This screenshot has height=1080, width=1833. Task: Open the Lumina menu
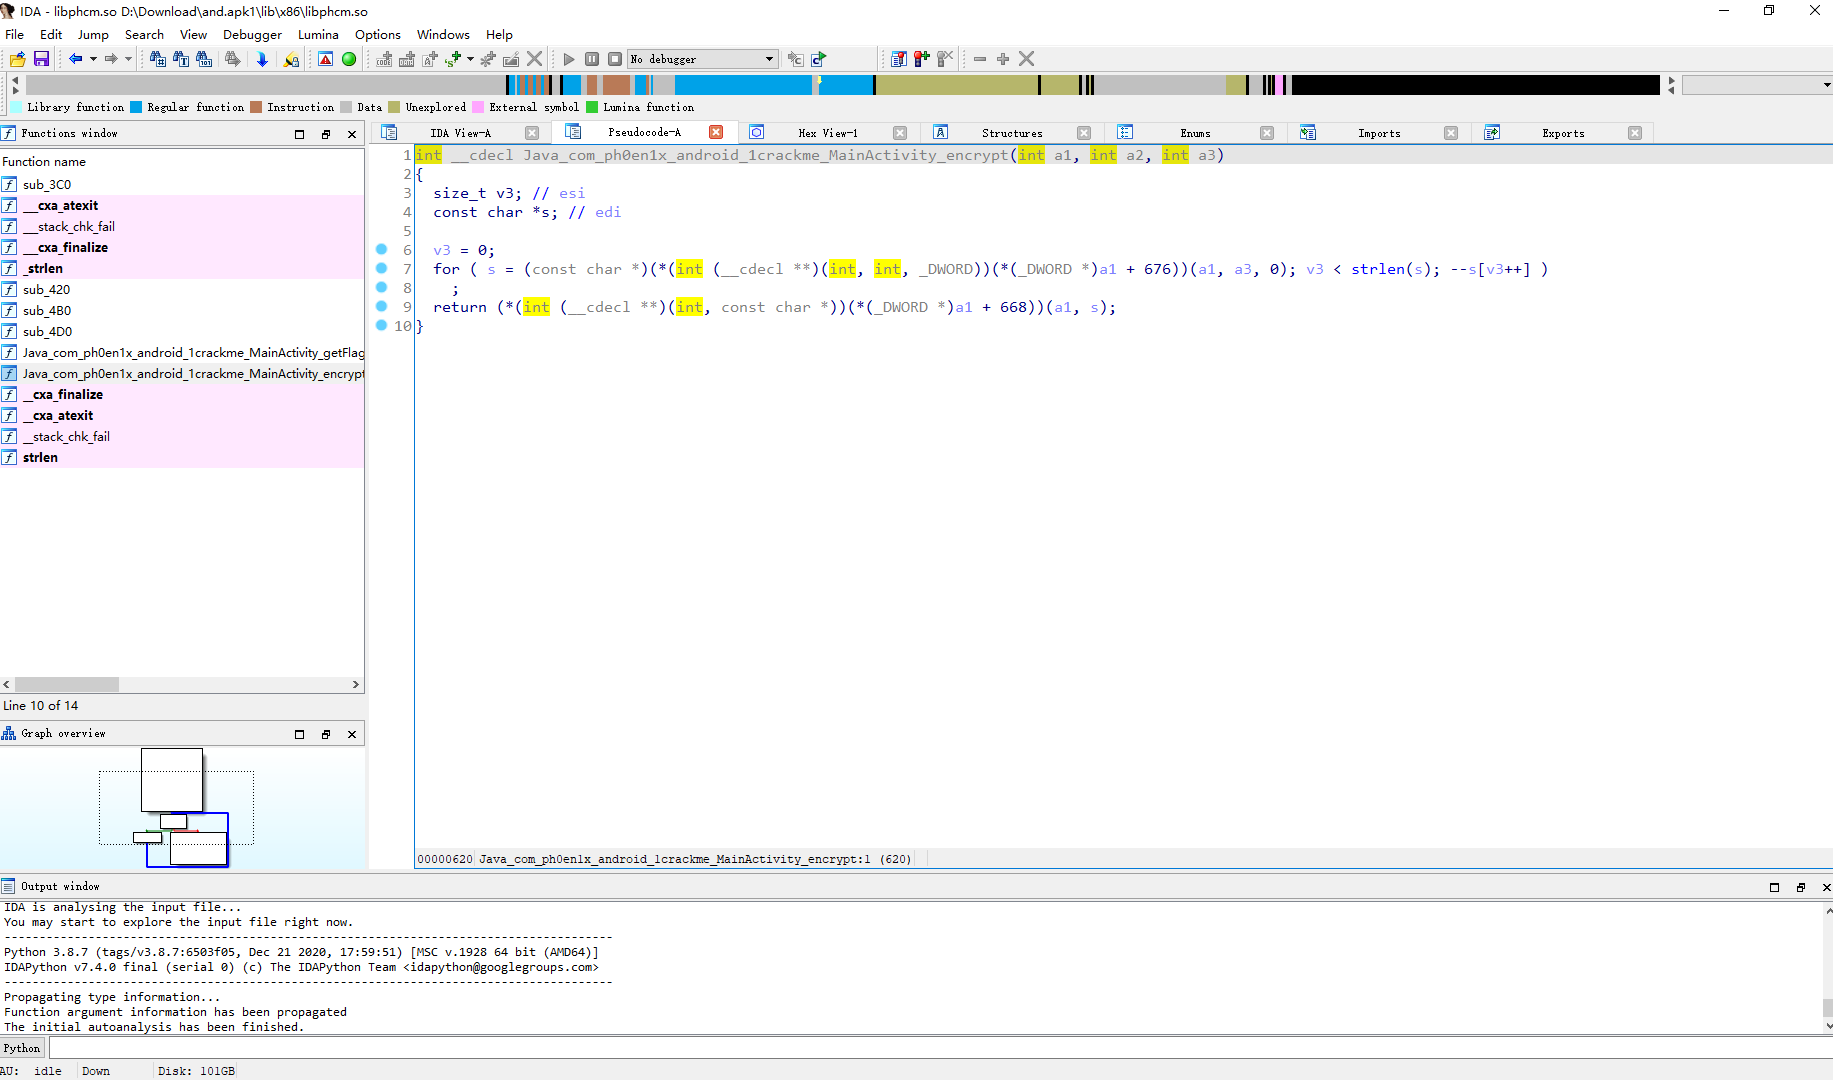point(318,34)
